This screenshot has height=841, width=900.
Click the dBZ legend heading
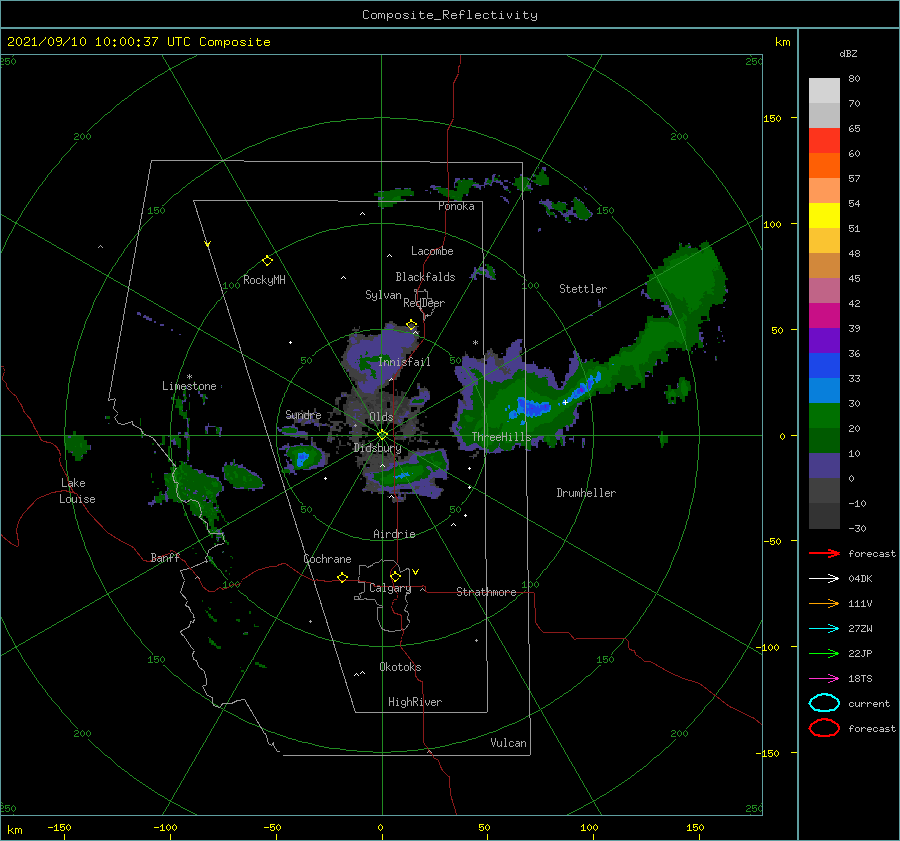point(848,53)
